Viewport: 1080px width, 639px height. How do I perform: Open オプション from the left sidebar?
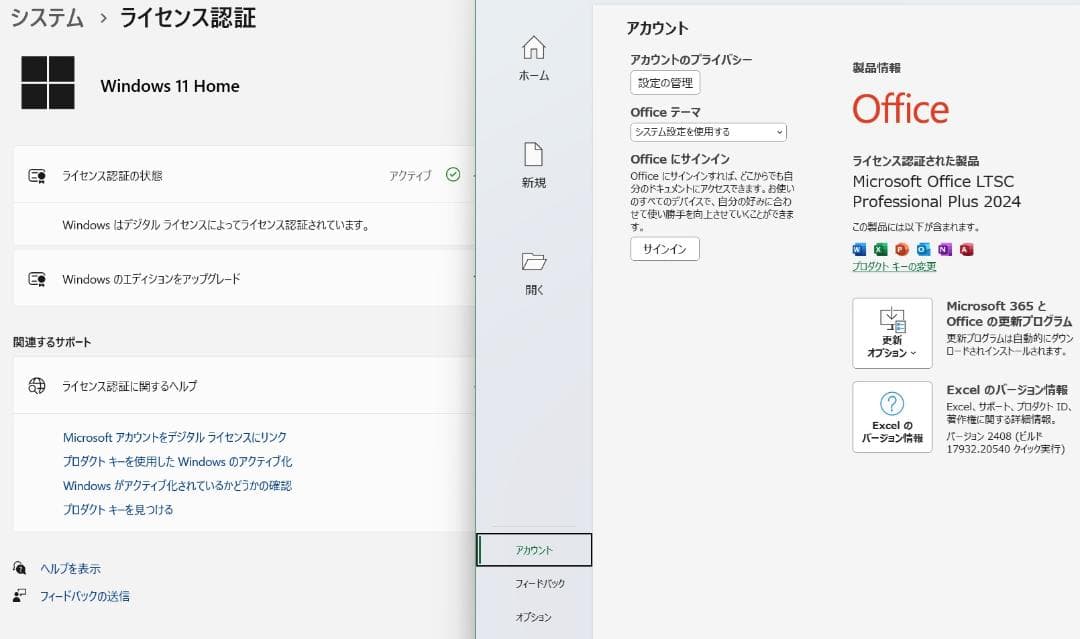point(535,617)
